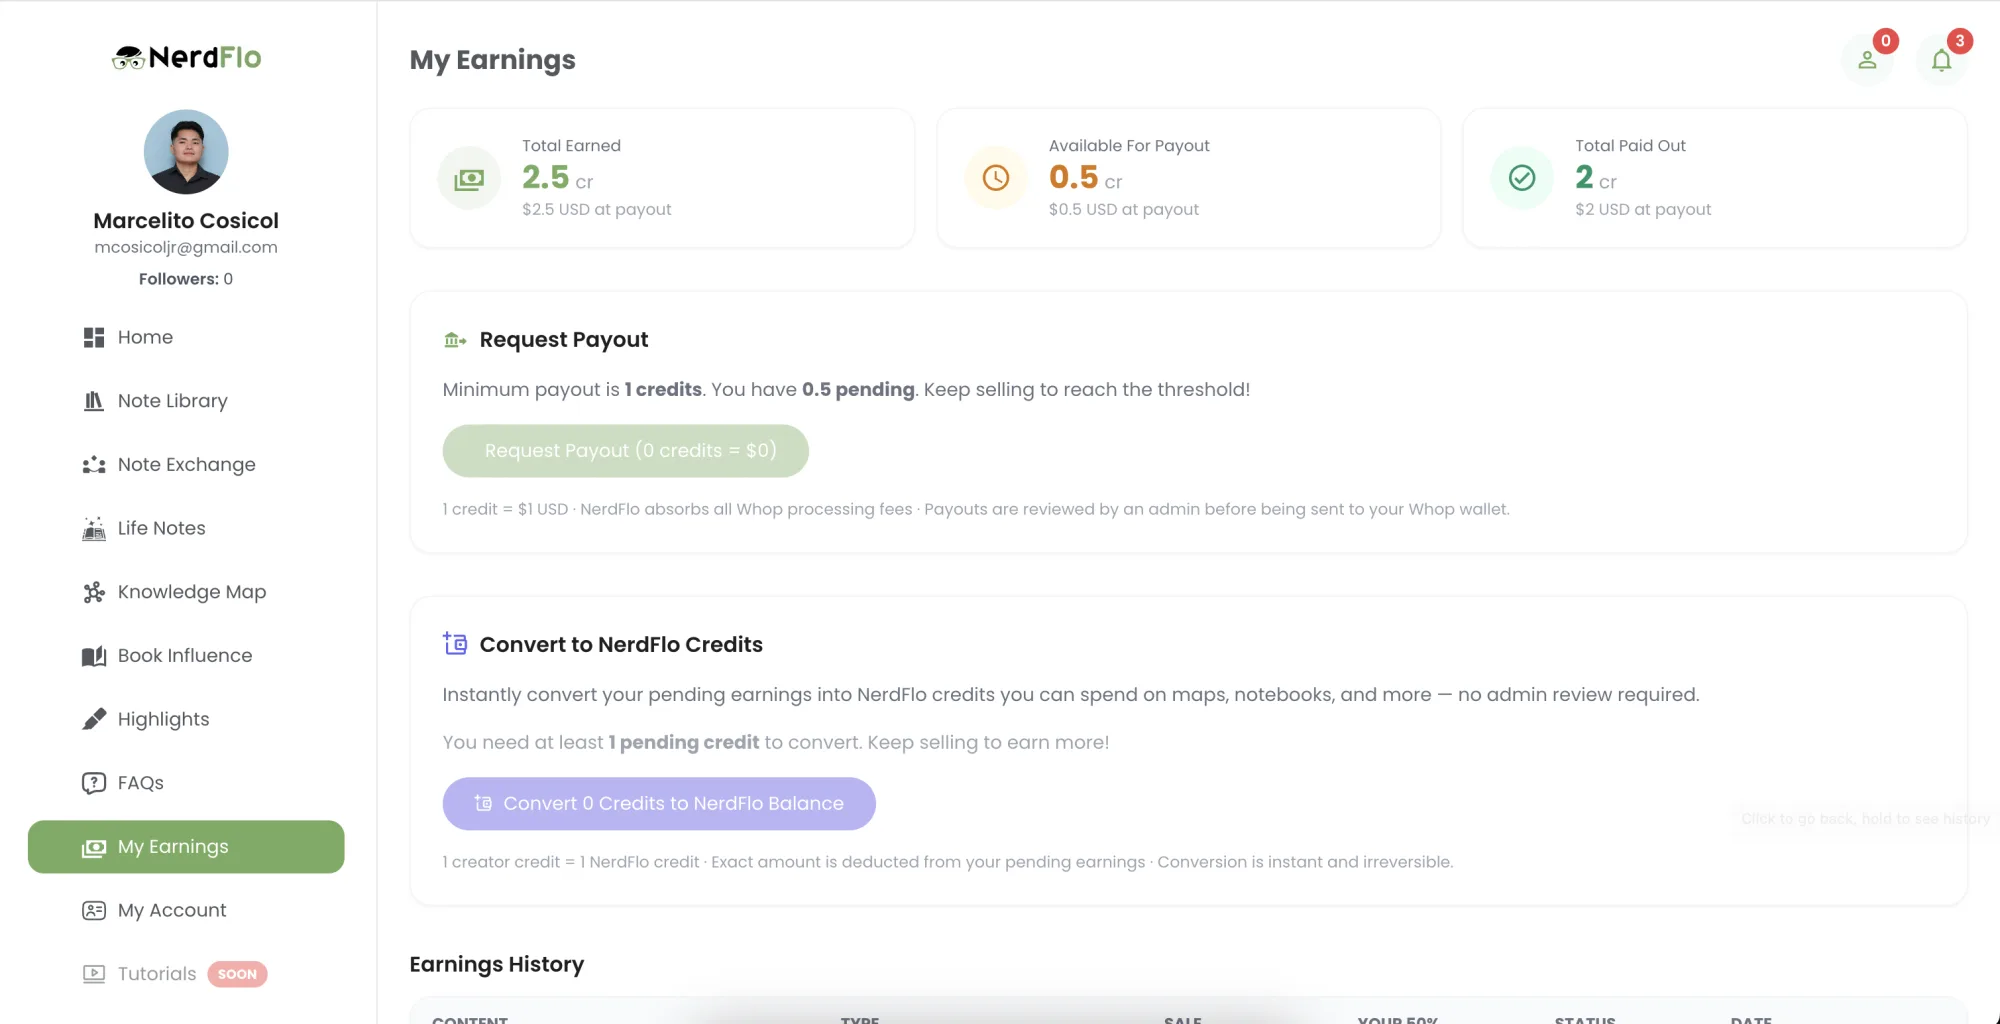Click the Available For Payout clock icon
The height and width of the screenshot is (1024, 2000).
point(996,178)
